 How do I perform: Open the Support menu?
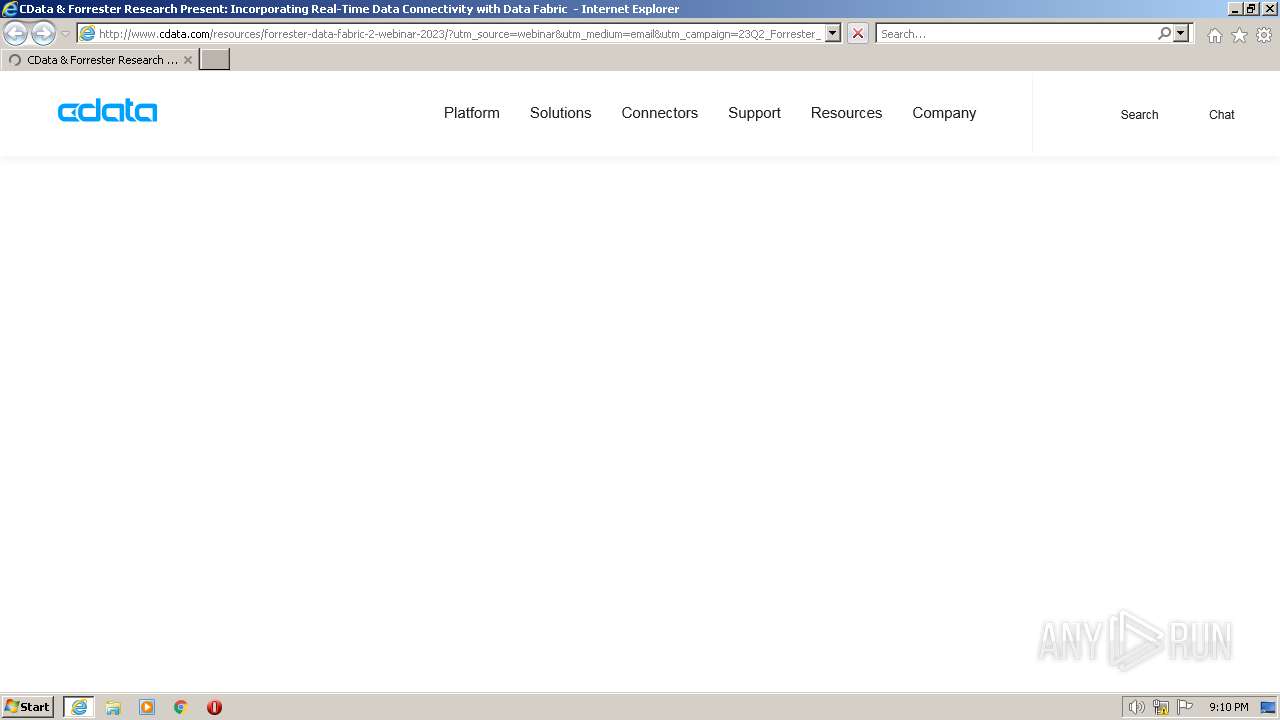[755, 113]
